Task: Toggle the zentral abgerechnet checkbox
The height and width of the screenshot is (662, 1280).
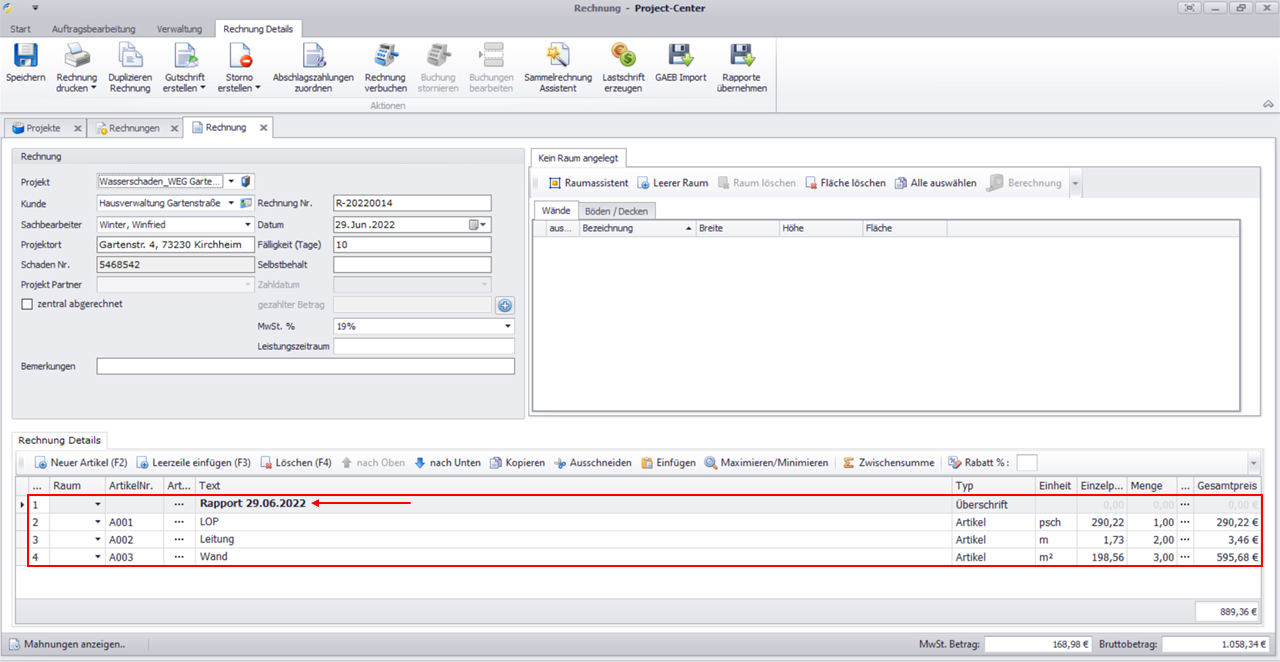Action: click(27, 304)
